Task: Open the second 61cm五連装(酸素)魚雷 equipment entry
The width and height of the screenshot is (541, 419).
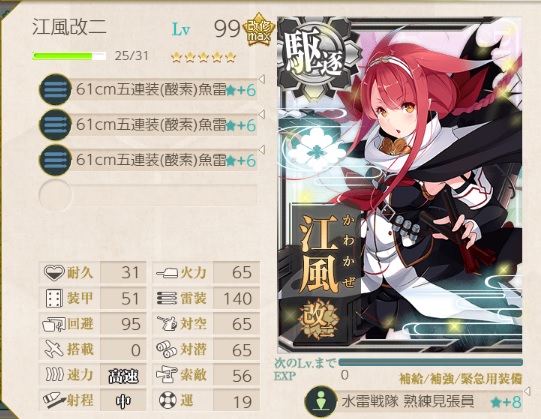Action: point(148,125)
